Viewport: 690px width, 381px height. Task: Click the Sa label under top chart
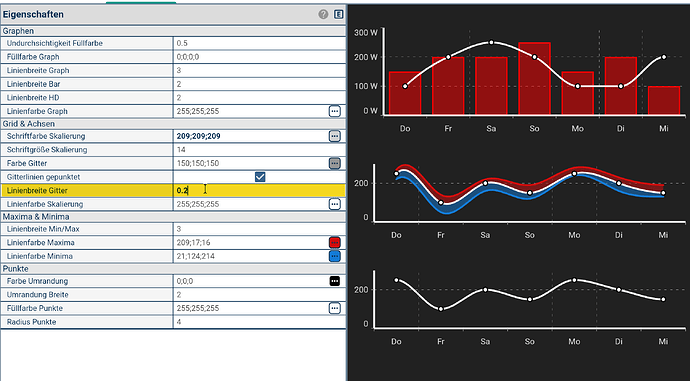click(x=491, y=128)
